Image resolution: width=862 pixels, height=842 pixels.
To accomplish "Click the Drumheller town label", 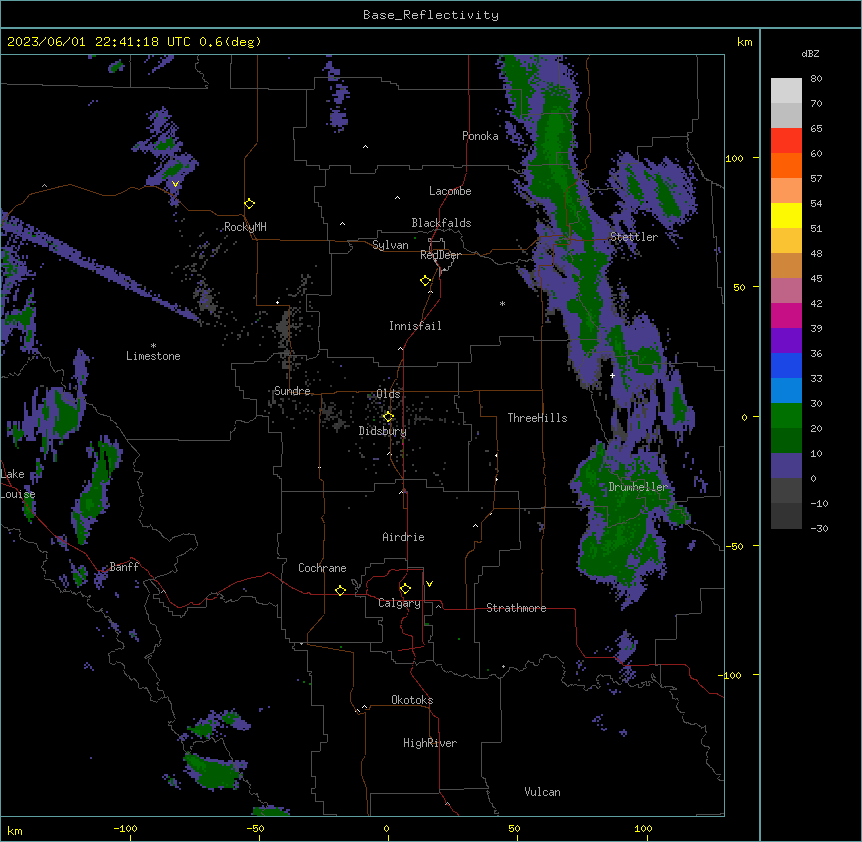I will click(638, 487).
